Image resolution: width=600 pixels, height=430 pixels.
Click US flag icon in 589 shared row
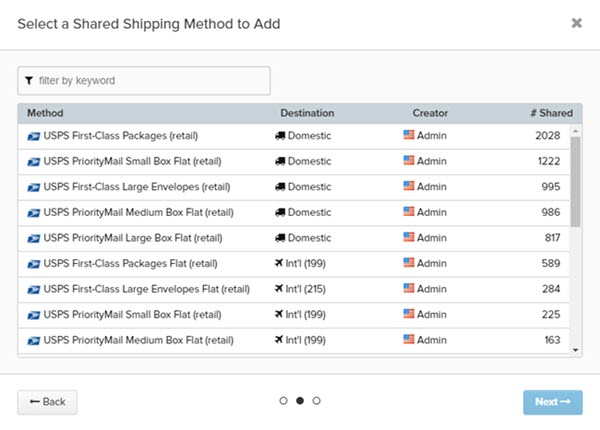(x=409, y=263)
